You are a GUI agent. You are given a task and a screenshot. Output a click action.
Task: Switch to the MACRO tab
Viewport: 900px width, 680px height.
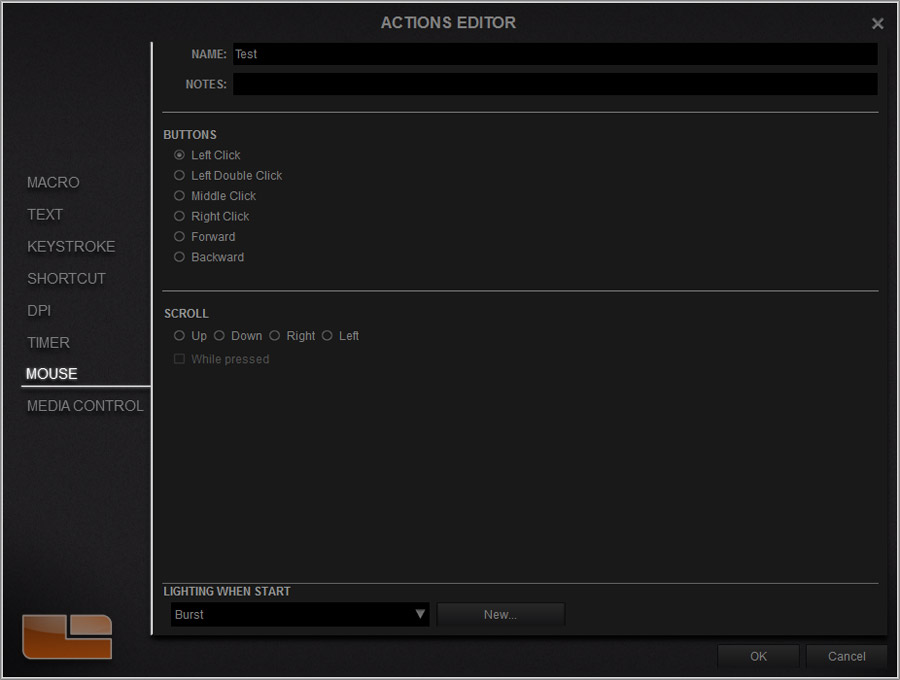(53, 182)
